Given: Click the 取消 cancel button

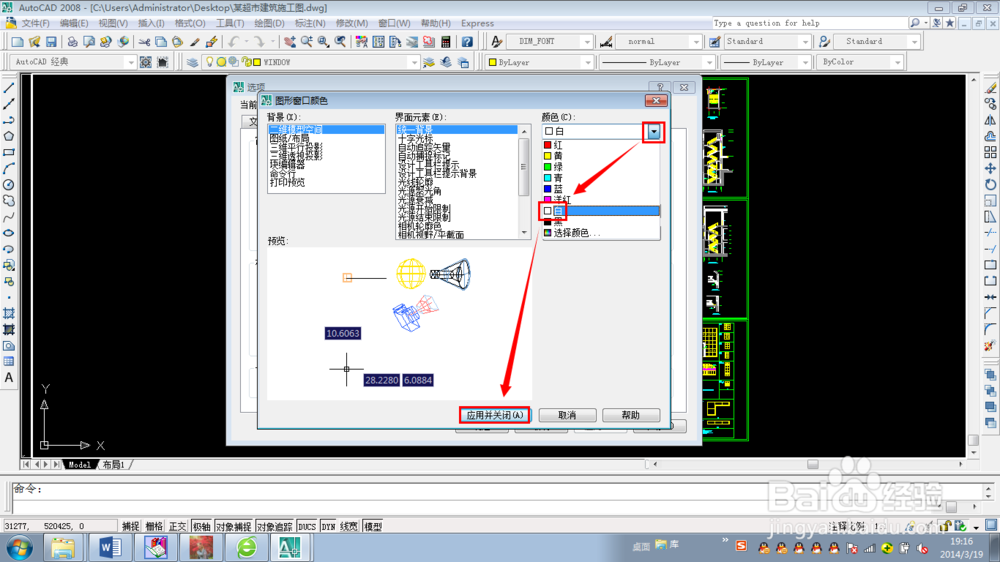Looking at the screenshot, I should click(x=567, y=415).
